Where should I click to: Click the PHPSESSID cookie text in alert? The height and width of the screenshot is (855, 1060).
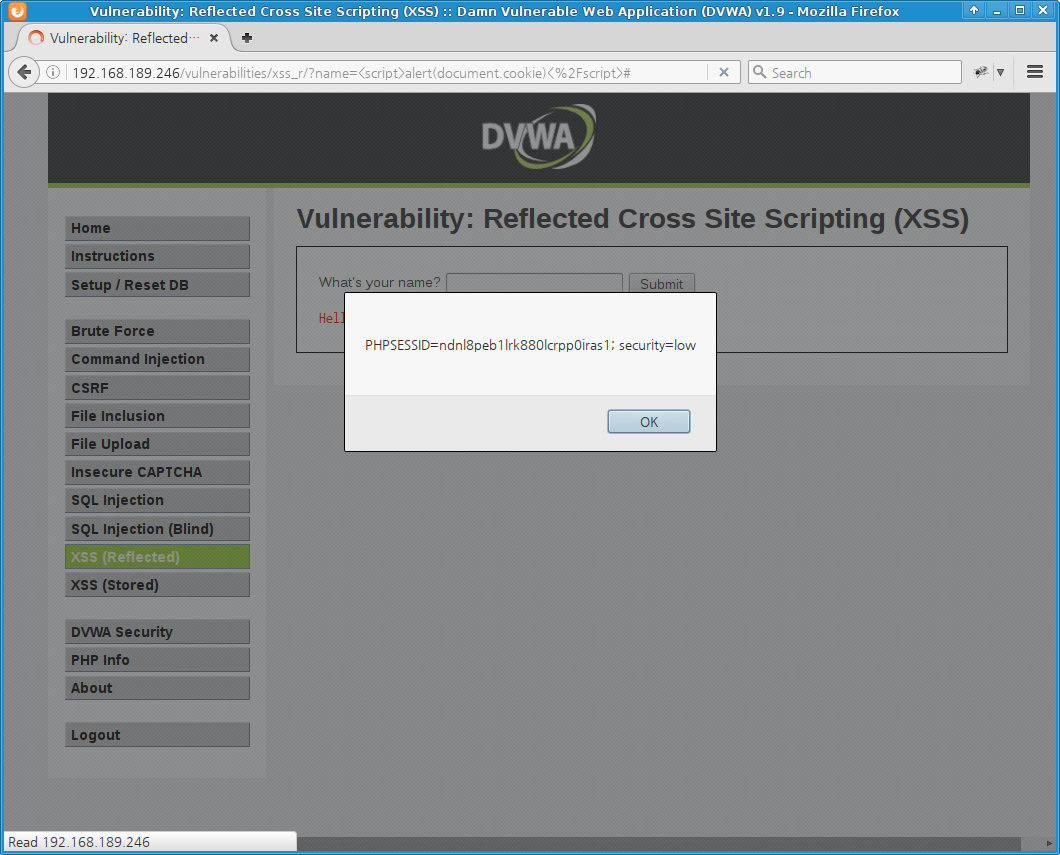coord(530,345)
